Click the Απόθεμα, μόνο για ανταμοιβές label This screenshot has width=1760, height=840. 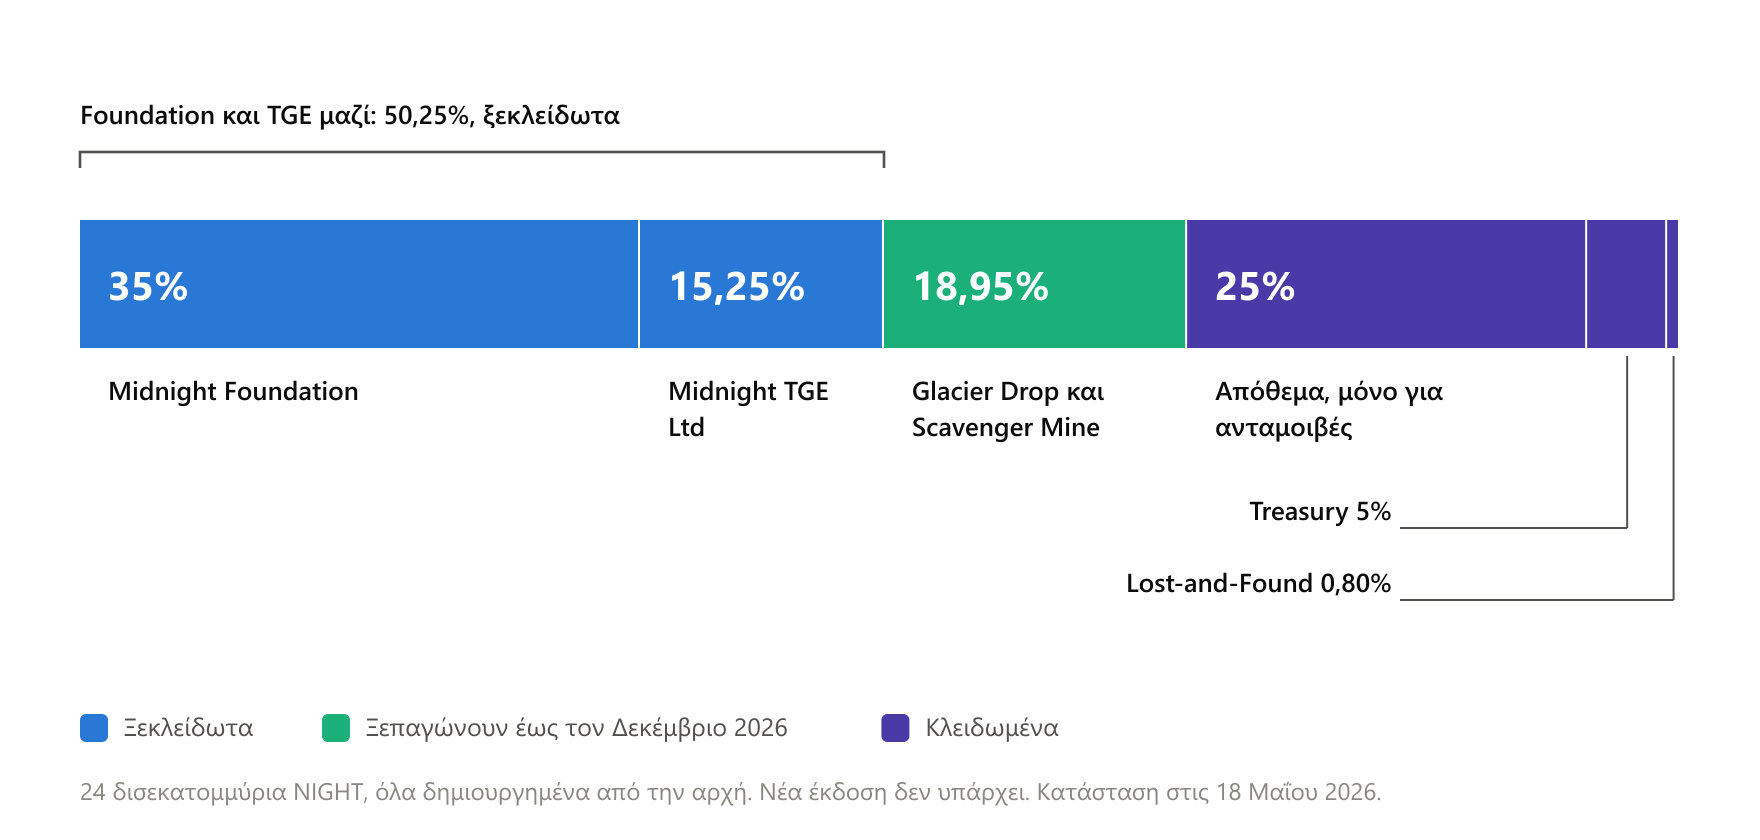tap(1329, 409)
